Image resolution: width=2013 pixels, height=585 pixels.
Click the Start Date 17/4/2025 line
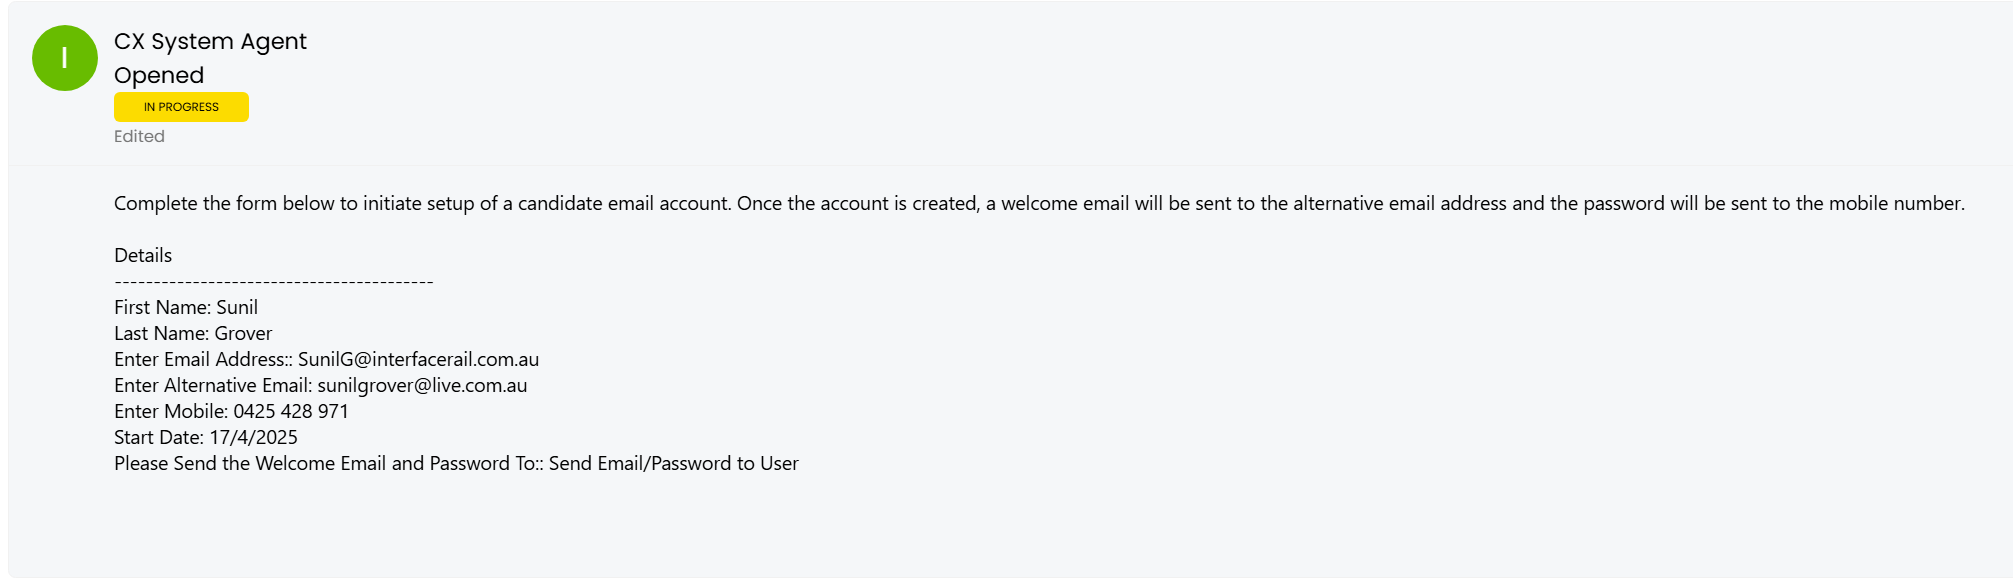[x=206, y=437]
